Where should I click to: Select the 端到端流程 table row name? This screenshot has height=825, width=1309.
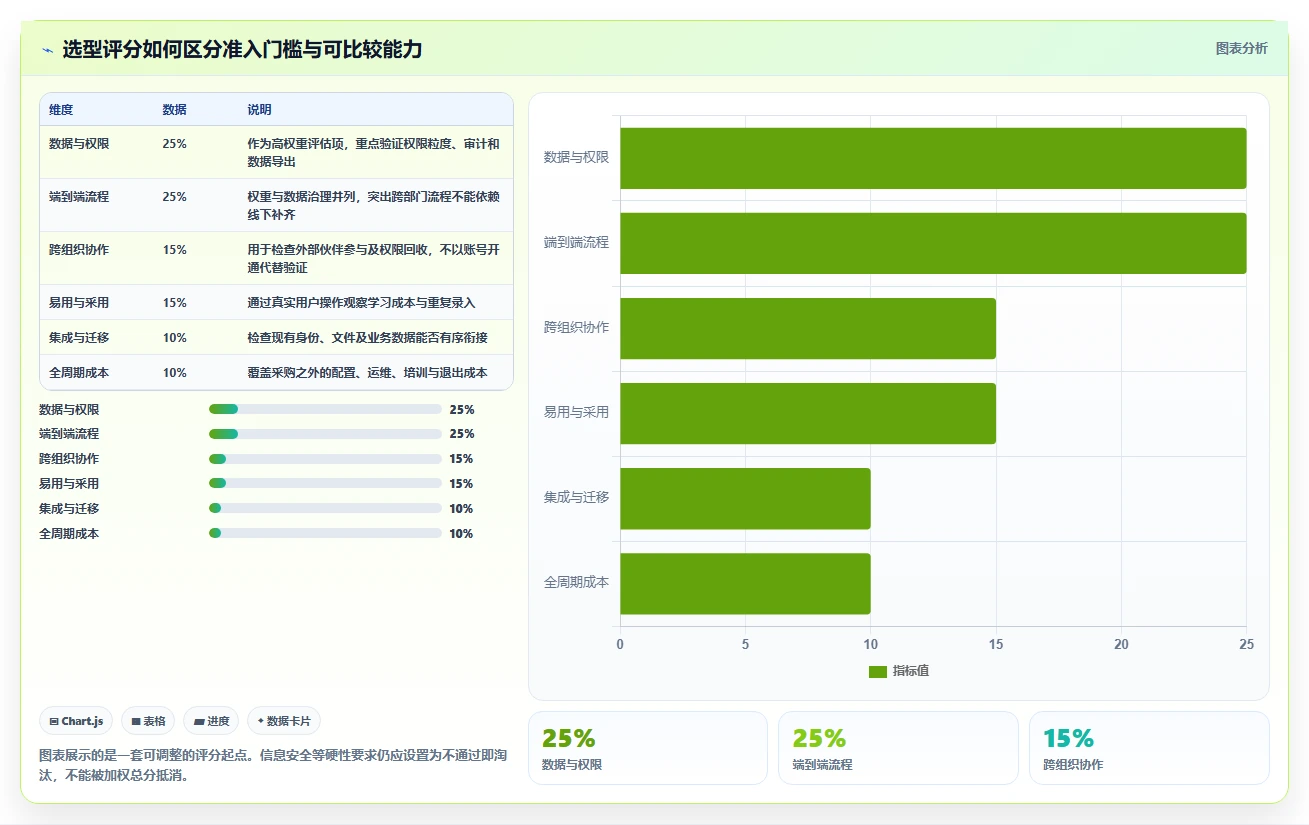tap(79, 197)
